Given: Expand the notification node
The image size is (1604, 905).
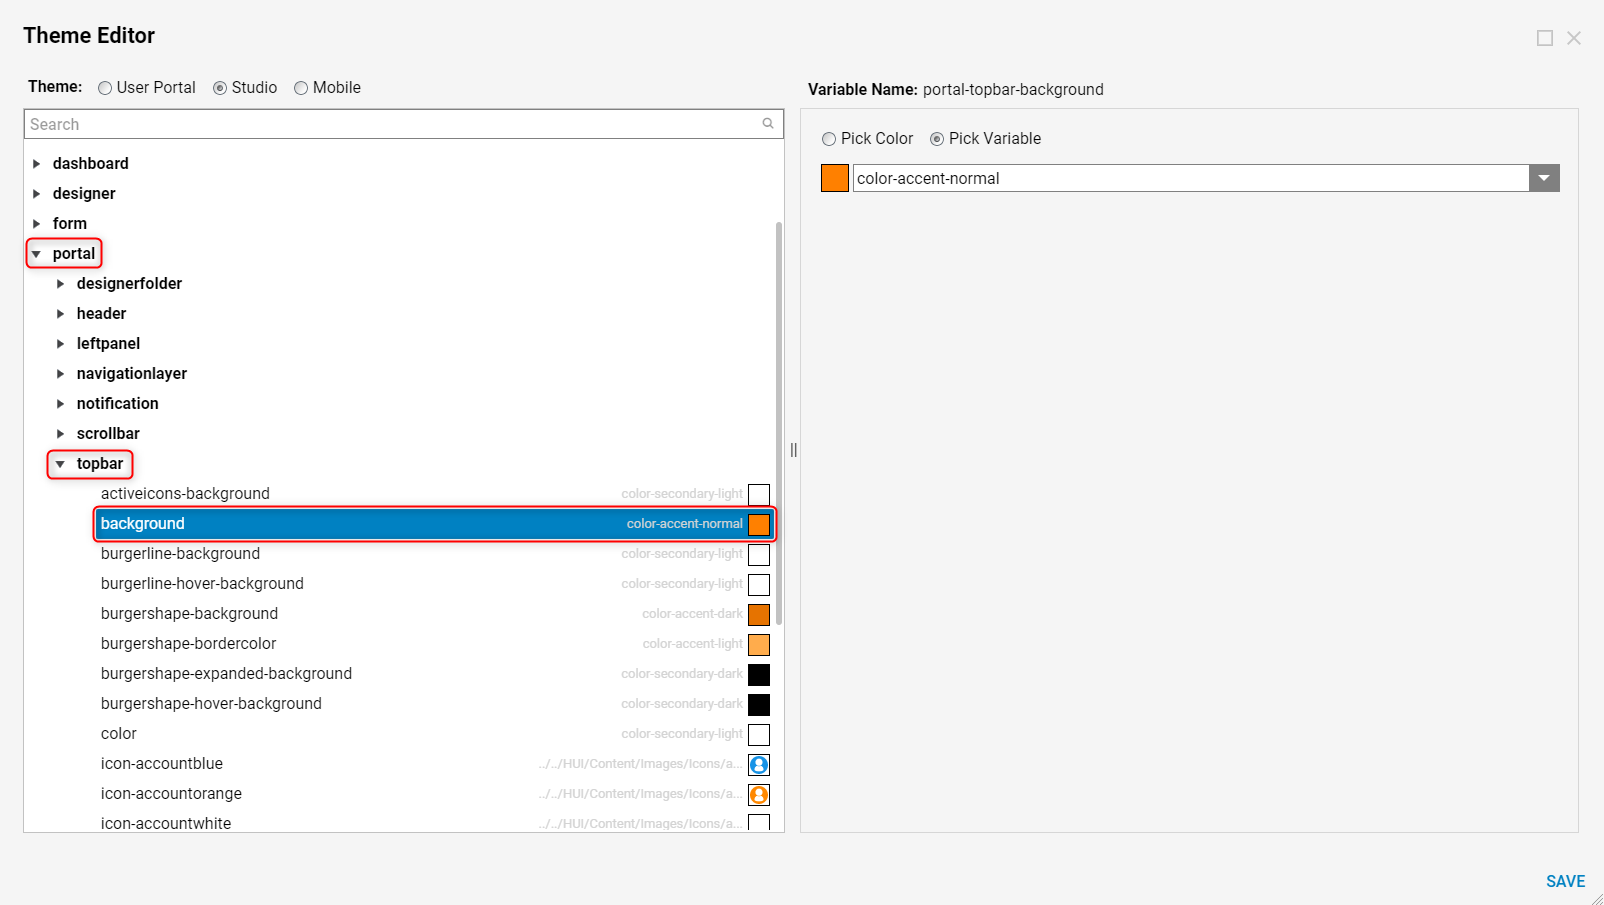Looking at the screenshot, I should pyautogui.click(x=61, y=404).
